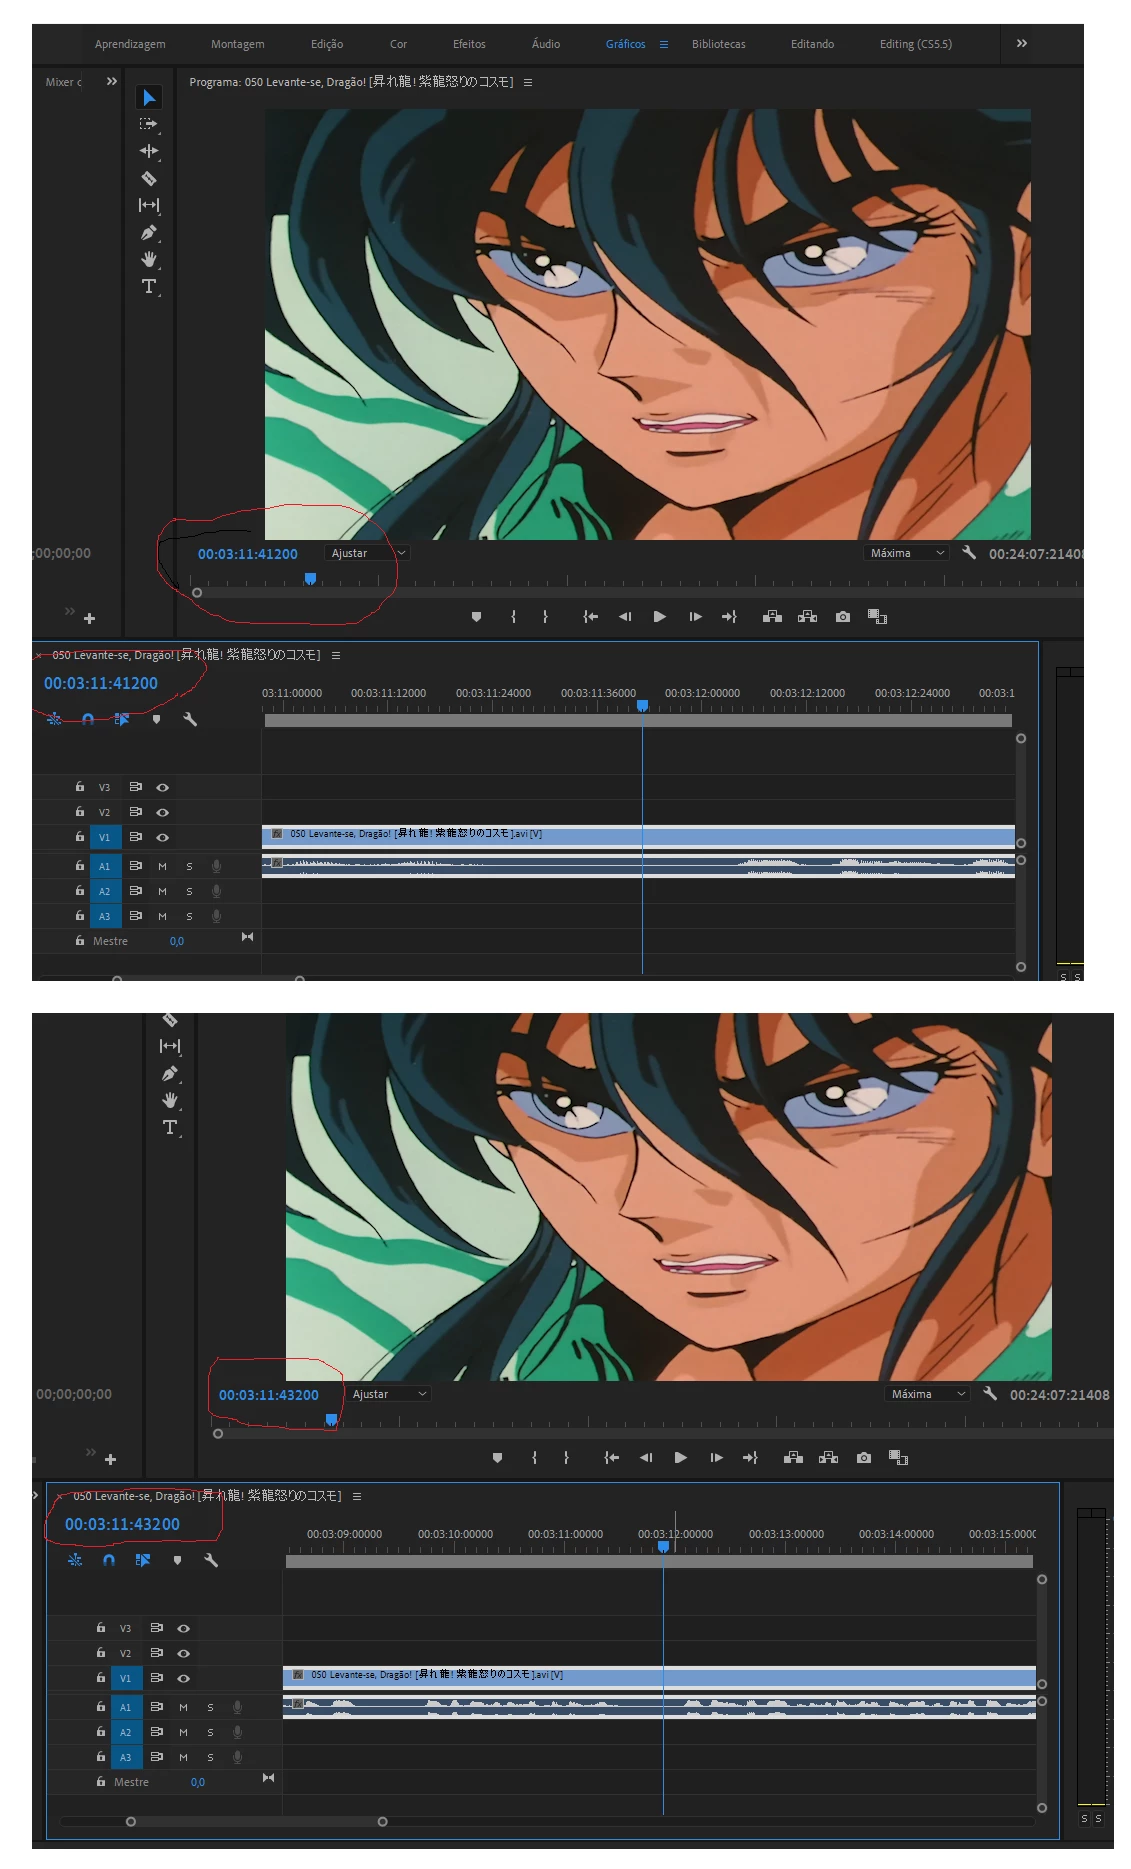Pick the Slip tool in upper screenshot

click(149, 205)
